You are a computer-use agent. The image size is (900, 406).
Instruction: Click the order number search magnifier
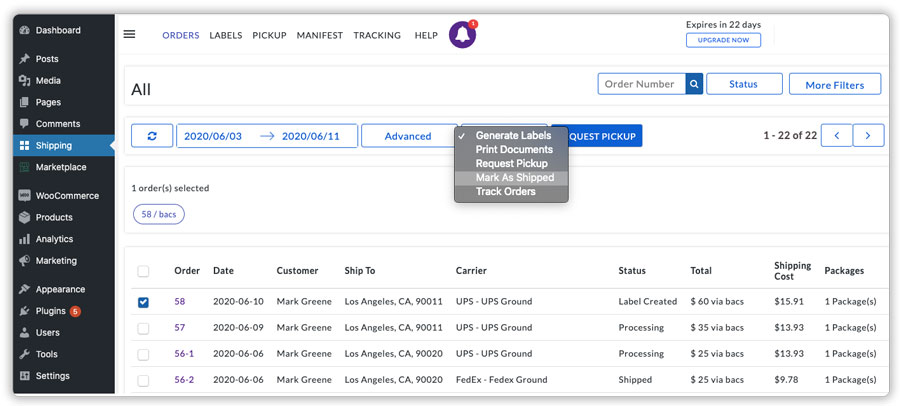pyautogui.click(x=694, y=84)
